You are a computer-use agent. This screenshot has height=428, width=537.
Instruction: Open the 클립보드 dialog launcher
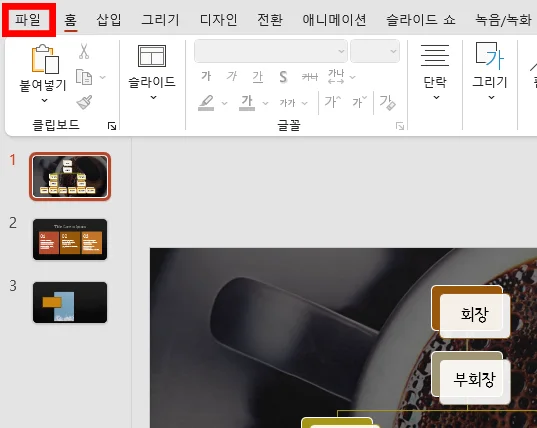(112, 126)
